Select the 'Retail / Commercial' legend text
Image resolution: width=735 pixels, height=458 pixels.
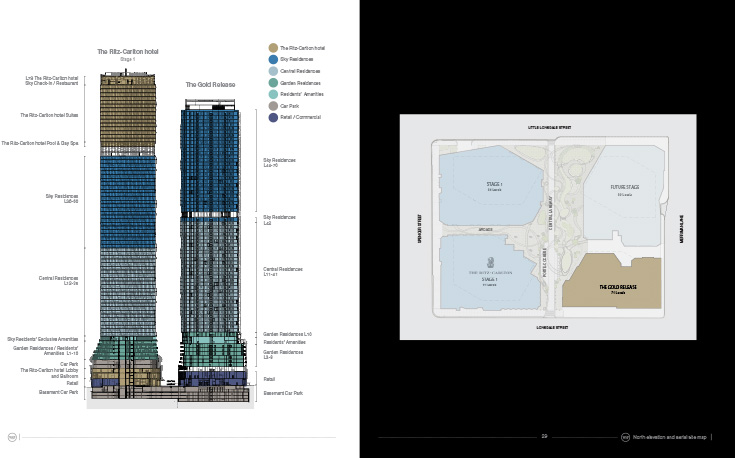tap(300, 117)
